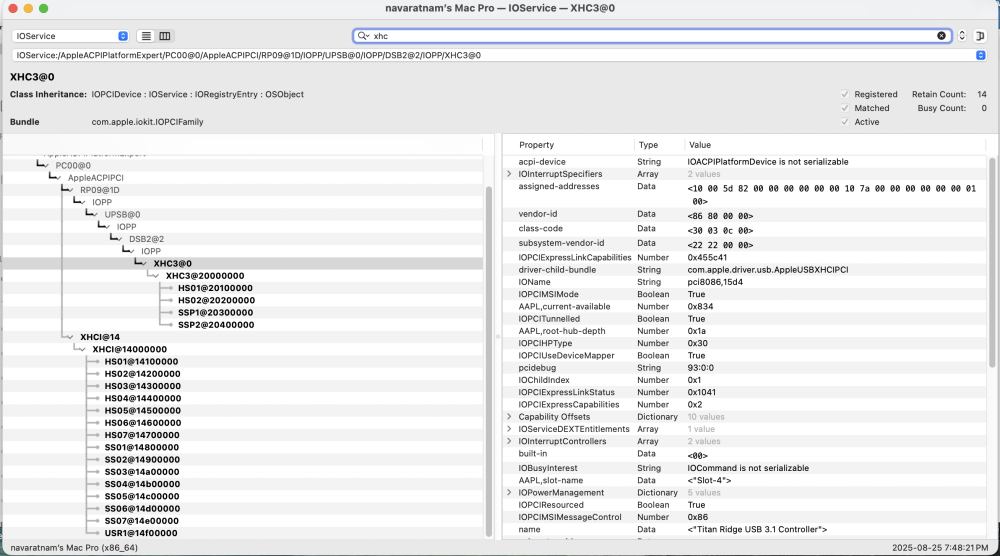Step through search results with arrows
The image size is (1000, 556).
click(x=962, y=36)
